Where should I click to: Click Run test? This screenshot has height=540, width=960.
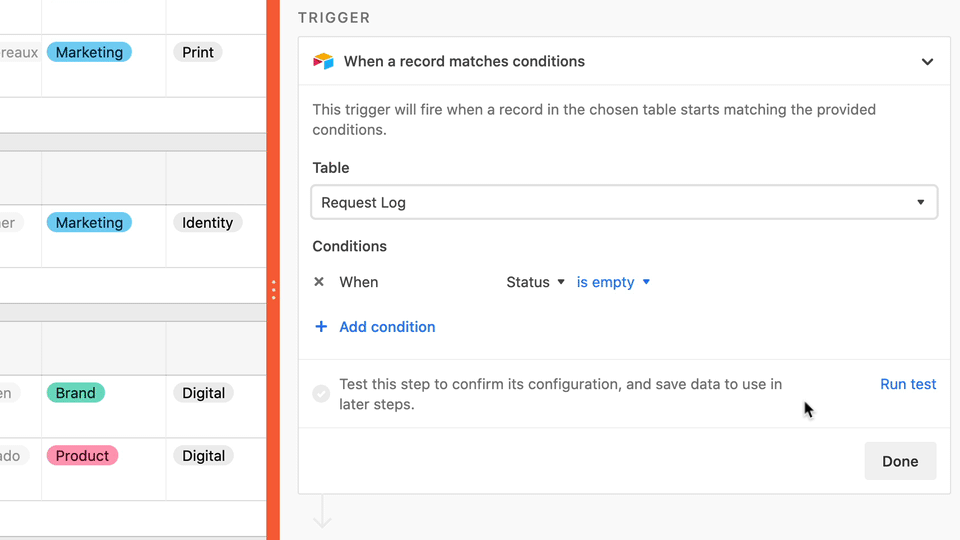point(908,384)
